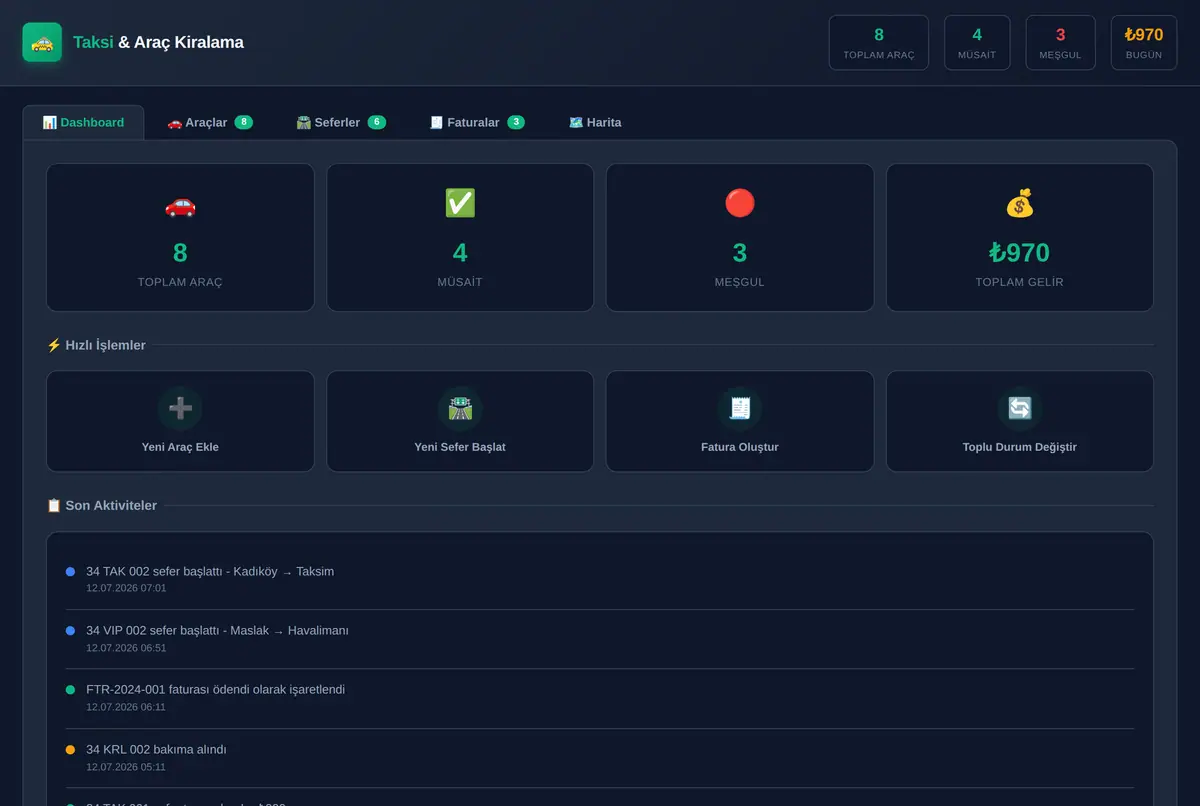Screen dimensions: 1200x806
Task: Open the Harita tab
Action: point(595,122)
